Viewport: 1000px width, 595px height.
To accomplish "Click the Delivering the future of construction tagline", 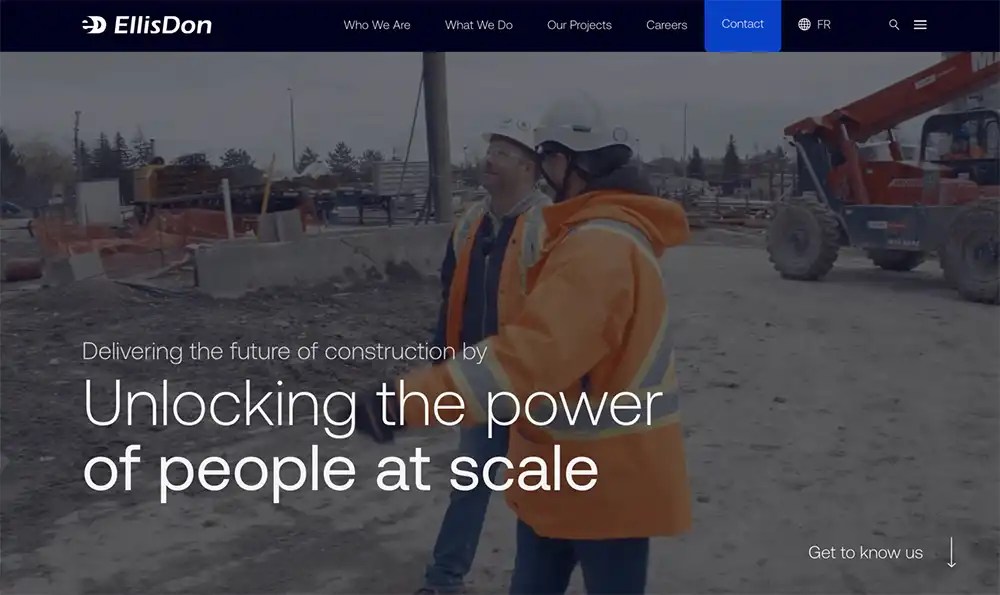I will [x=284, y=352].
